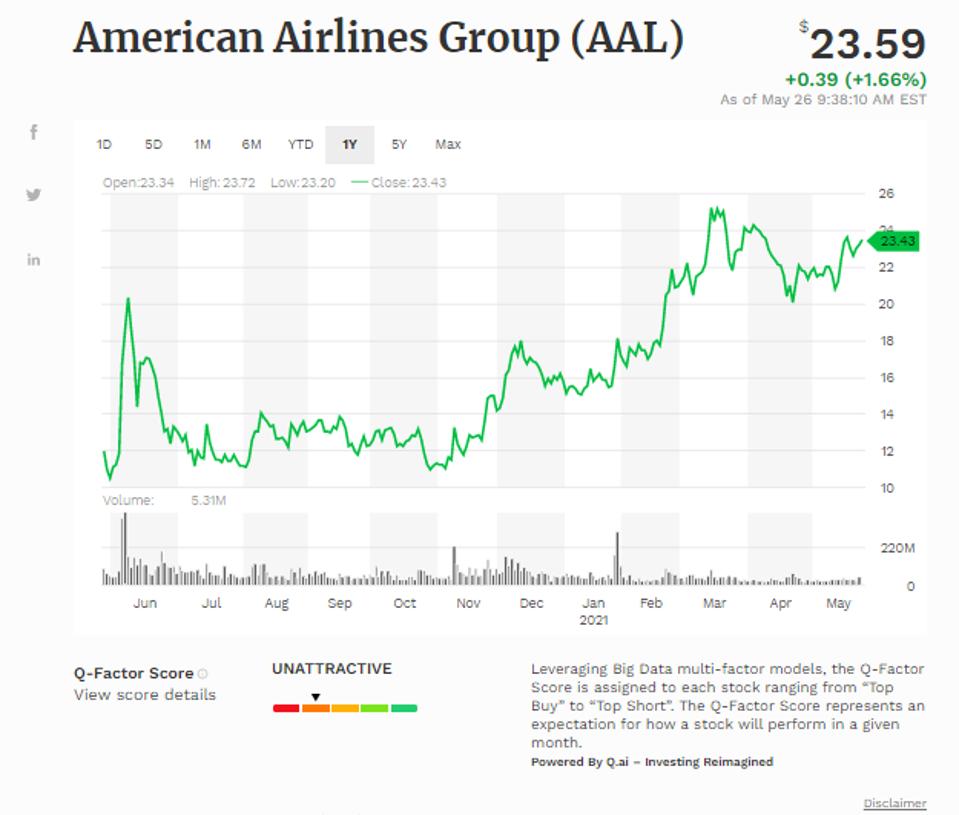Share via Twitter bird icon
This screenshot has width=959, height=815.
33,195
